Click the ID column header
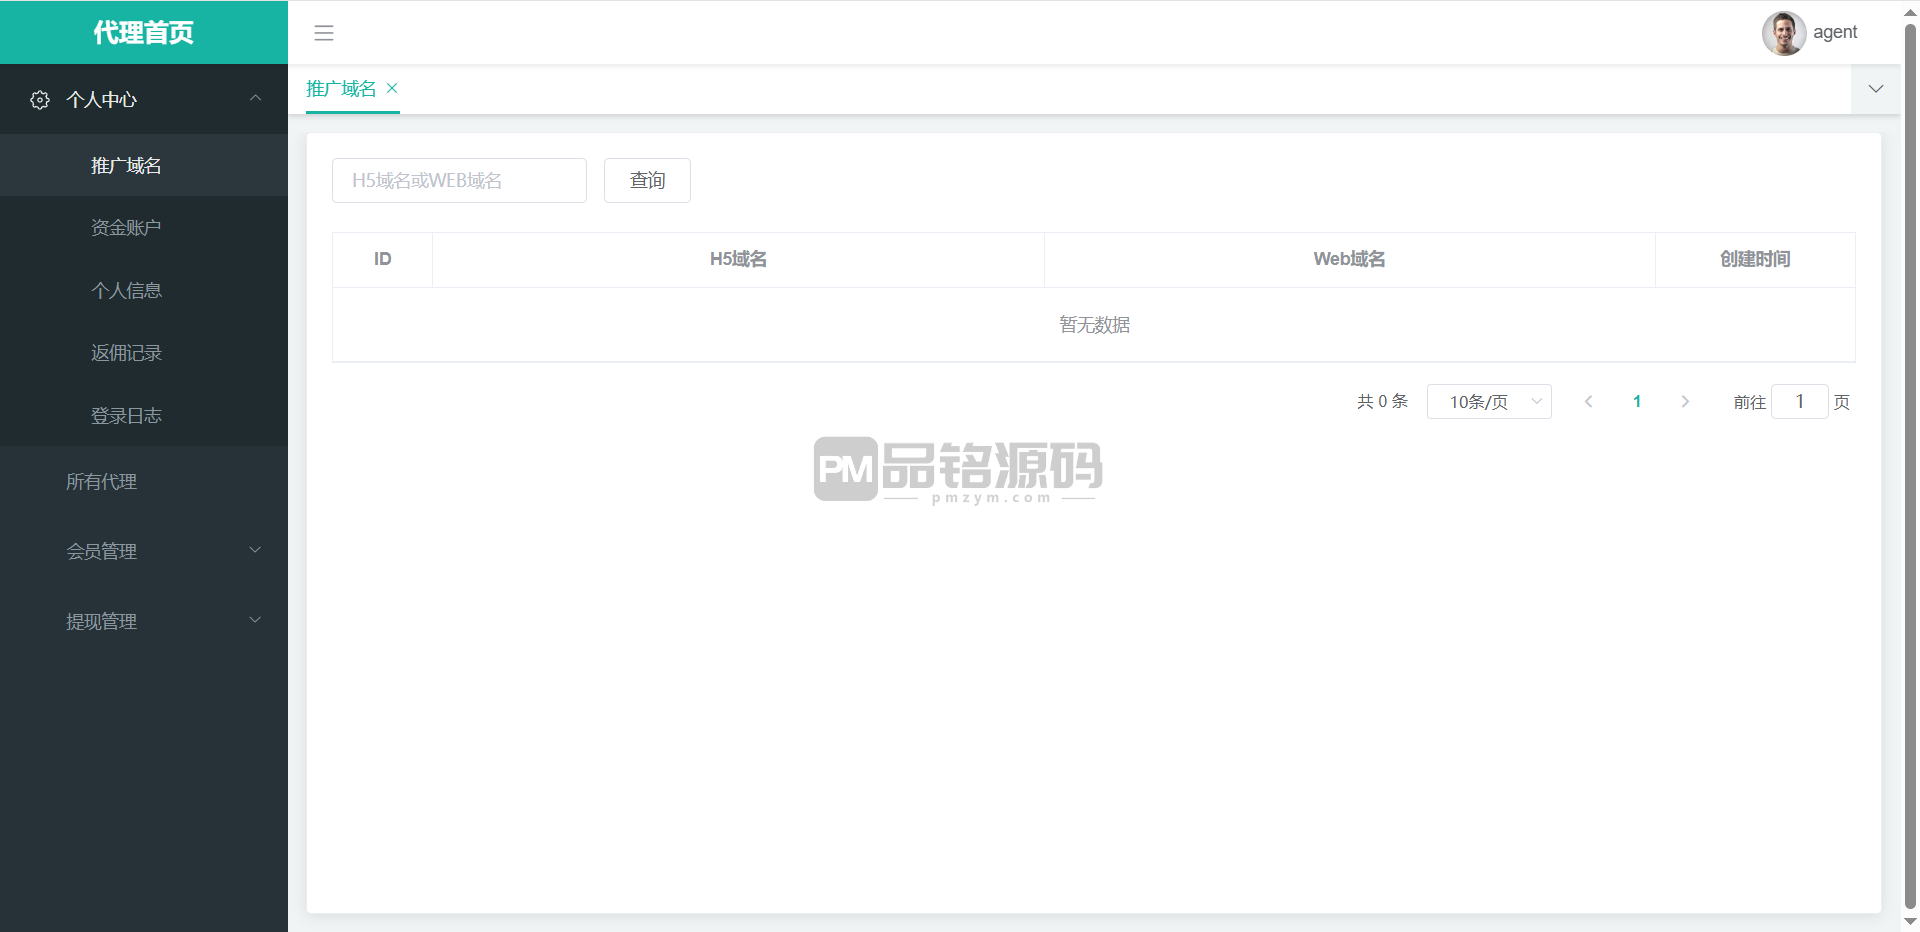The width and height of the screenshot is (1920, 932). (x=383, y=259)
